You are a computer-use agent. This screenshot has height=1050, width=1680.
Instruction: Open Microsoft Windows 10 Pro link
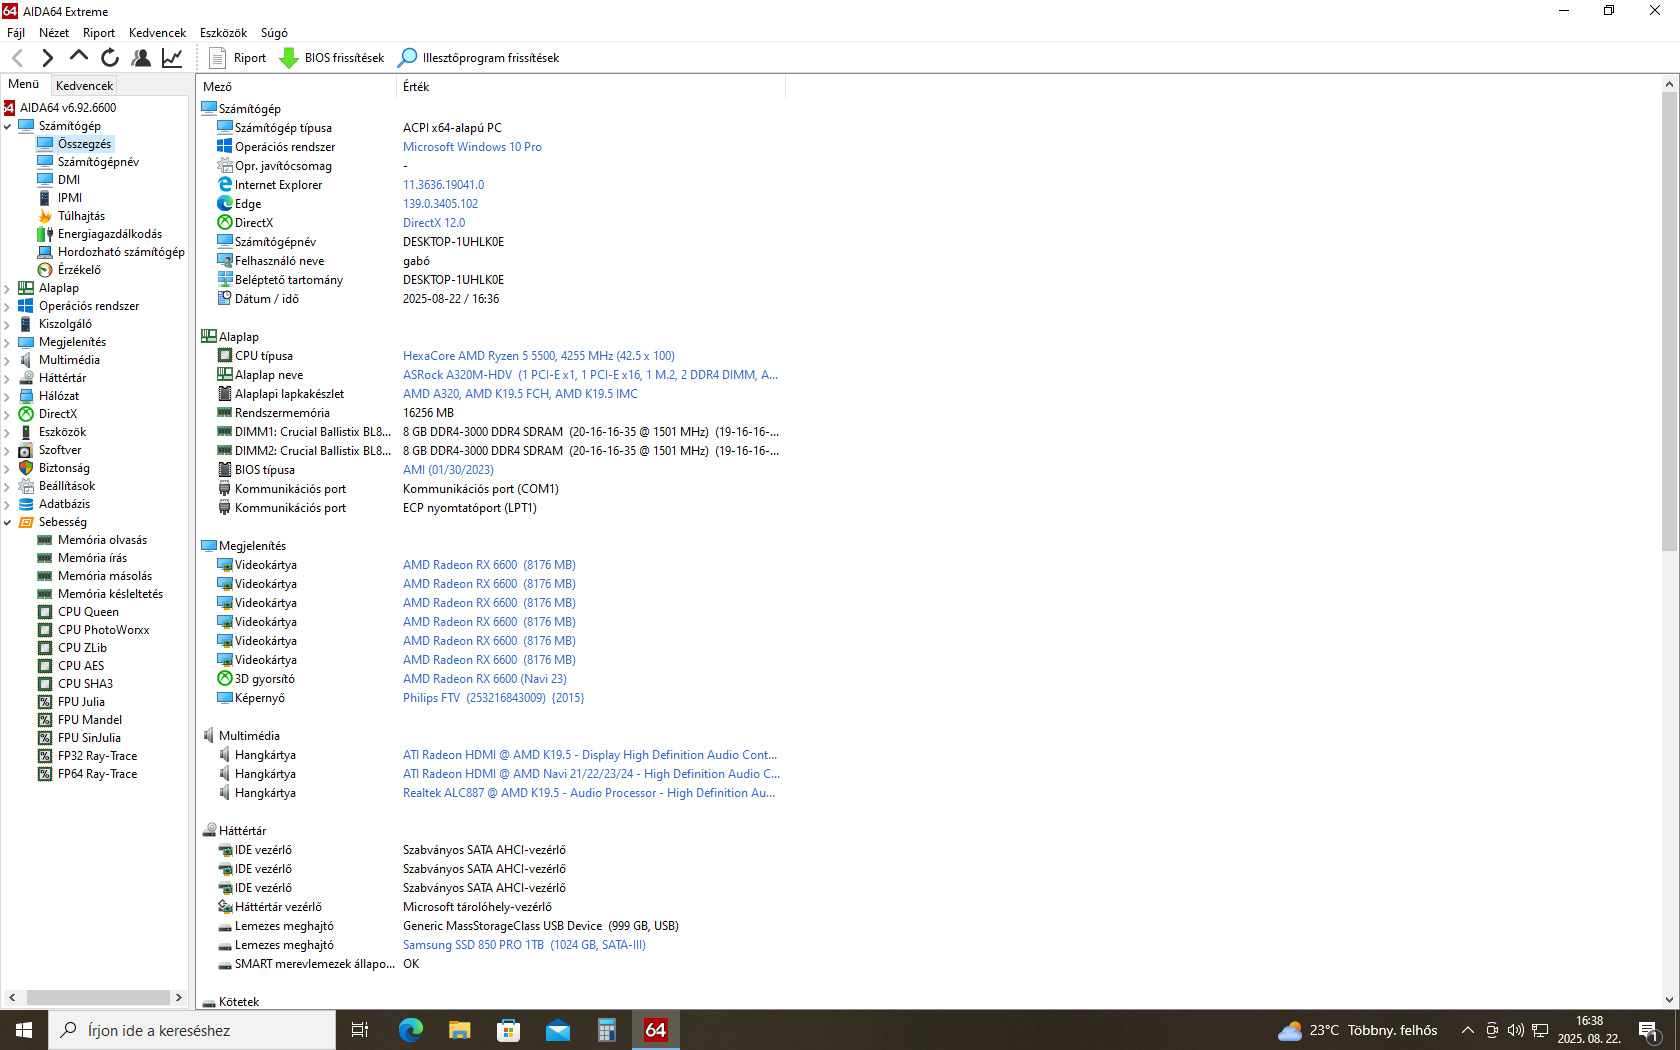[x=472, y=147]
